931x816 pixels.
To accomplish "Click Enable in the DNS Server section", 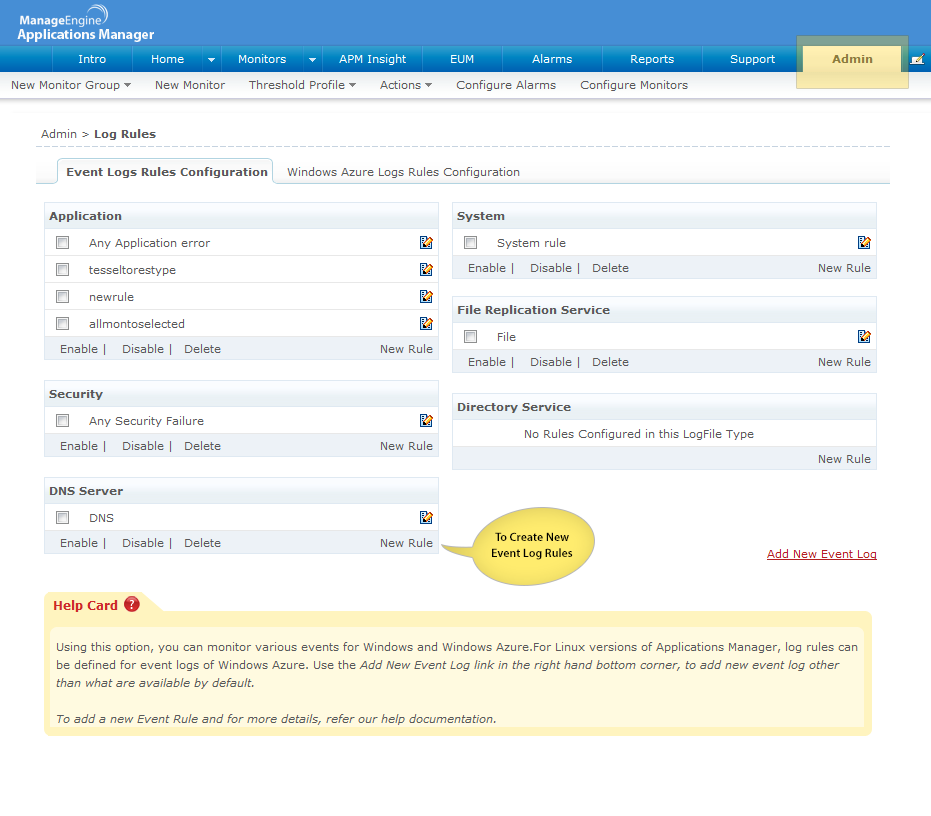I will click(78, 543).
